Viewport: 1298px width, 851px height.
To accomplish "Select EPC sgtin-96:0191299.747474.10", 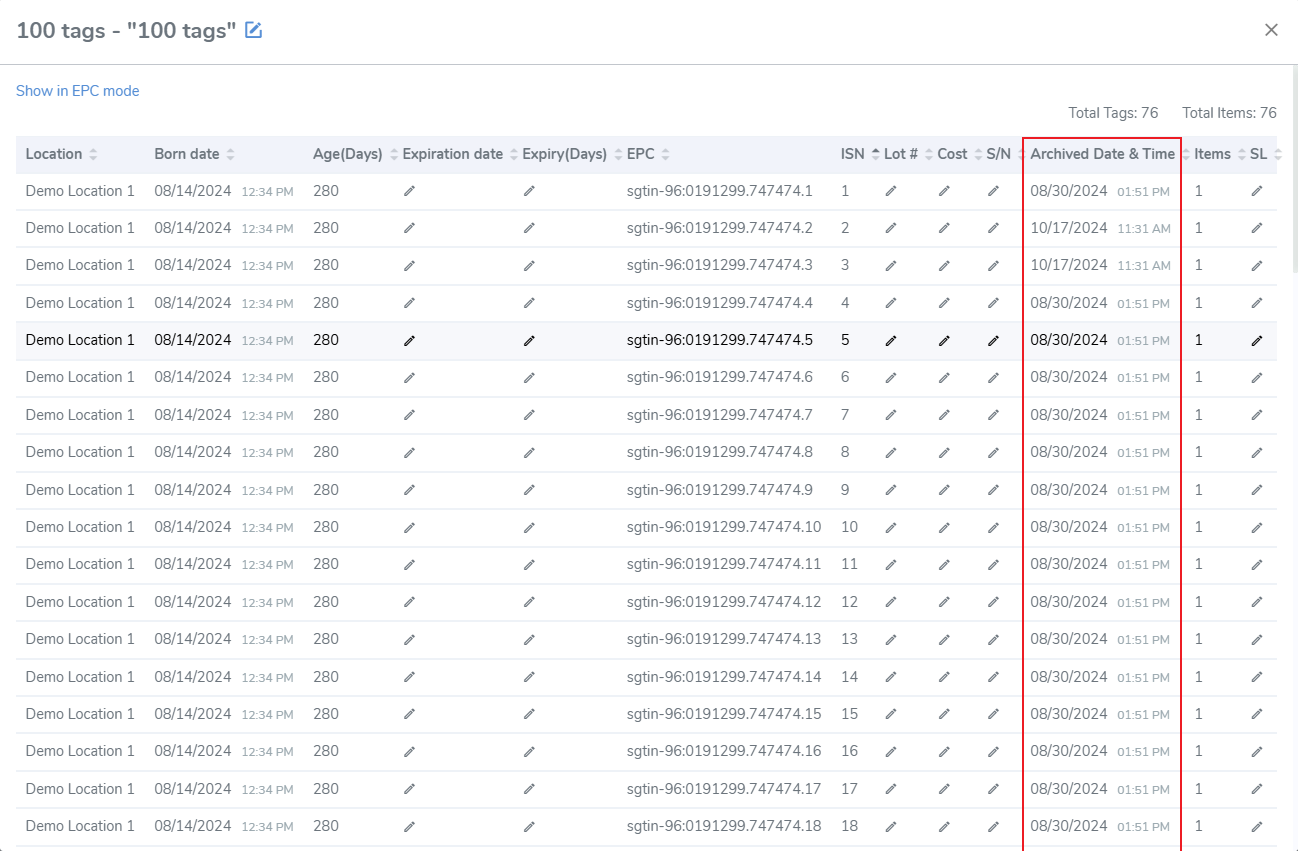I will [x=724, y=527].
